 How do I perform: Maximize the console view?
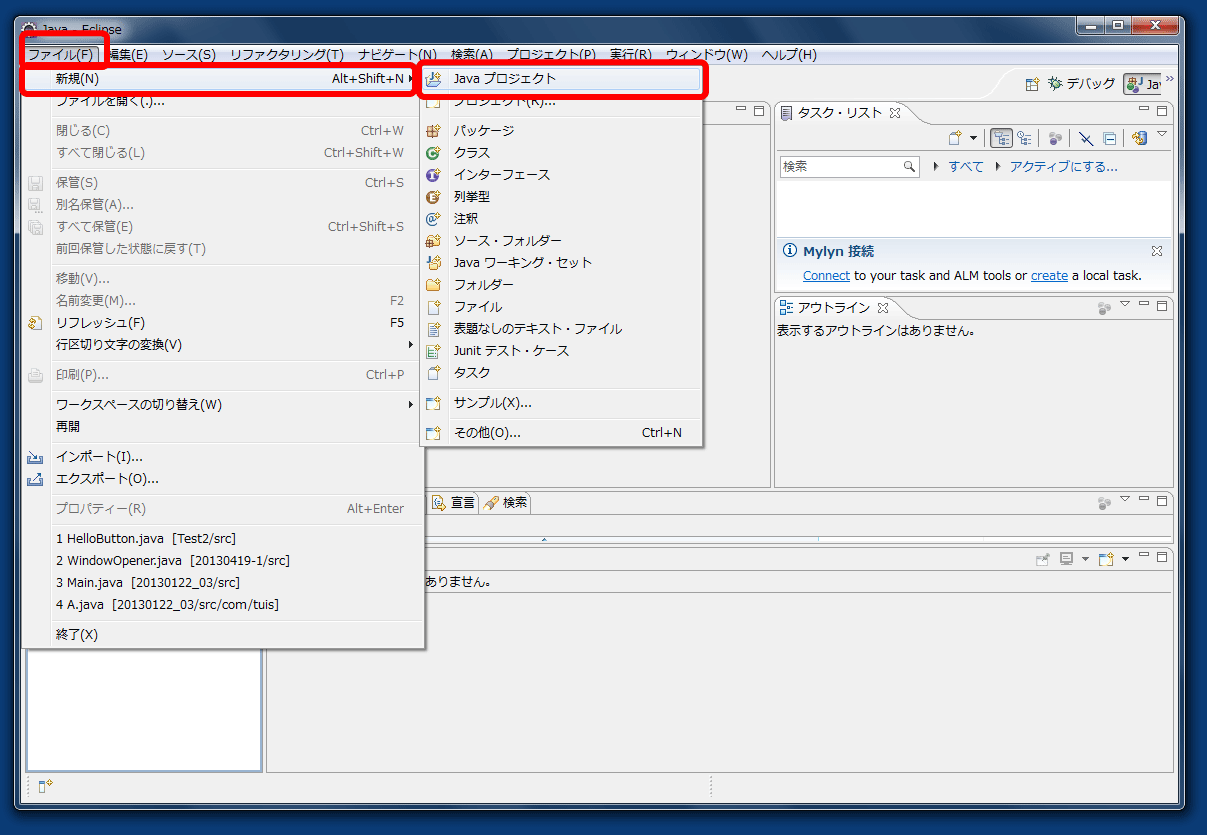[x=1161, y=557]
